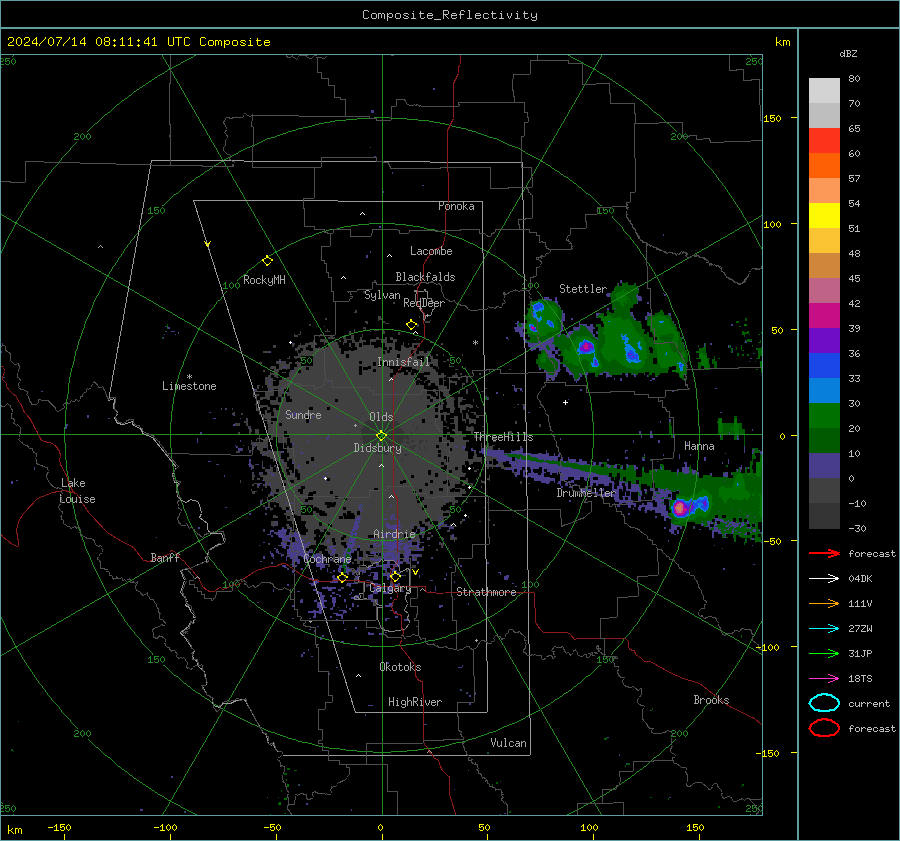Click the Brooks label

click(x=711, y=700)
